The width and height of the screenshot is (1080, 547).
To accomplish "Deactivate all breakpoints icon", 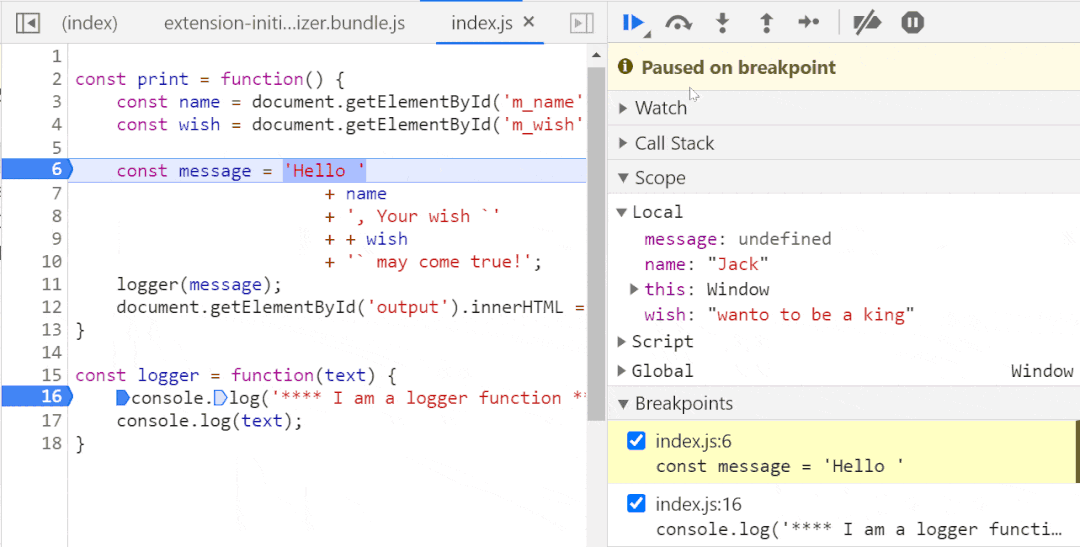I will (867, 23).
